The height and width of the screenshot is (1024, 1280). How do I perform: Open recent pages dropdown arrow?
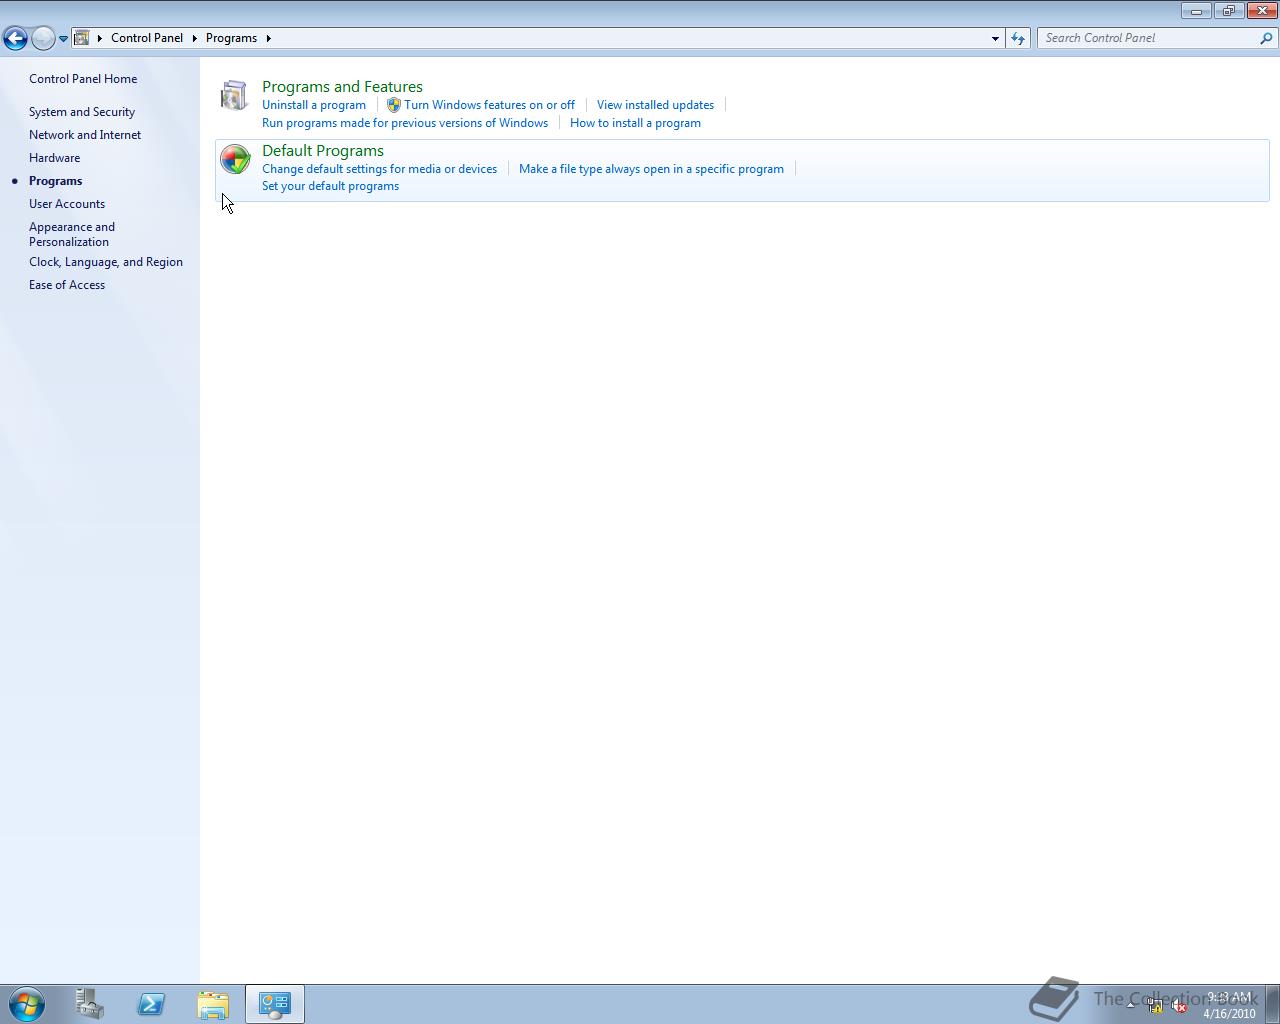[x=63, y=39]
